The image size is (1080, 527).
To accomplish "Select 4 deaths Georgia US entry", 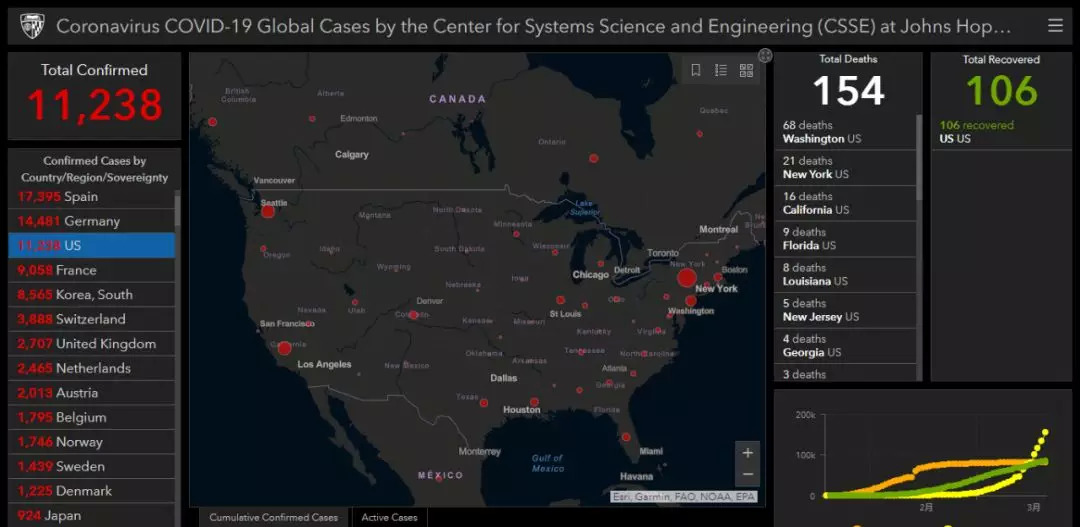I will coord(845,346).
